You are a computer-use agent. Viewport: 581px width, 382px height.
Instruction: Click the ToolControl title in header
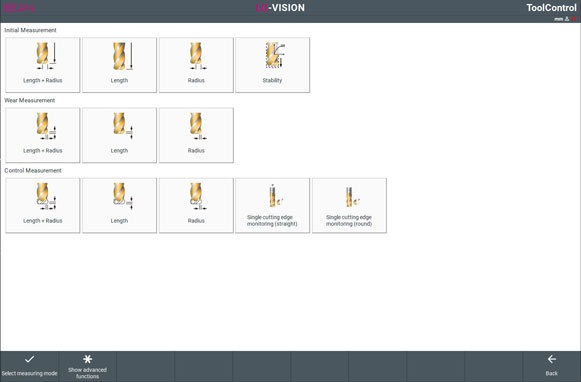(x=551, y=8)
